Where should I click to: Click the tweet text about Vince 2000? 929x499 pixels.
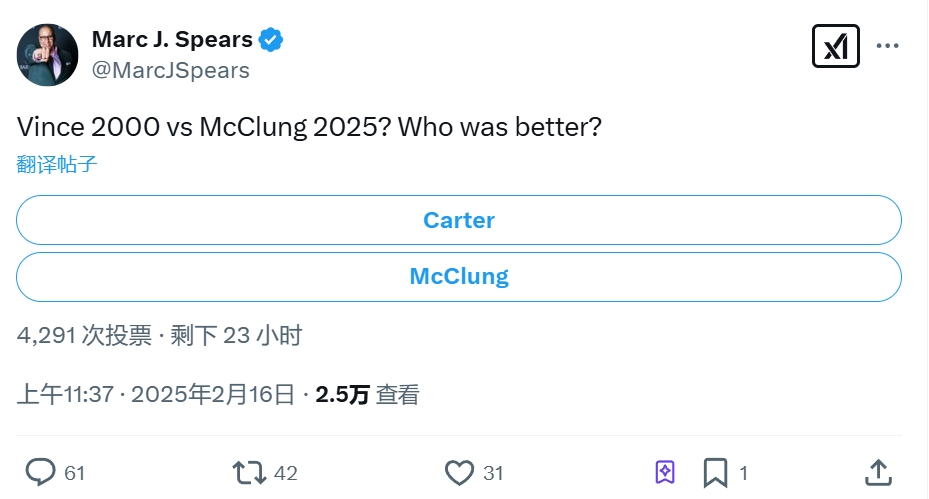click(x=309, y=128)
